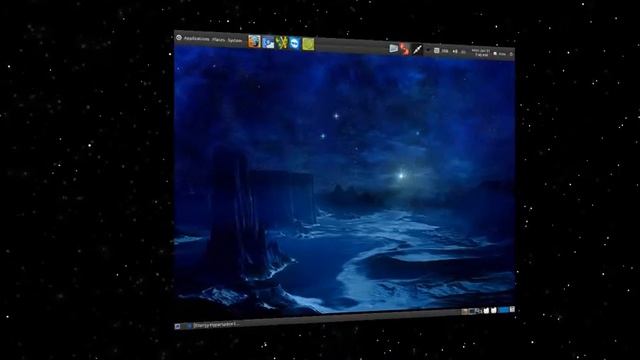Click the white diagonal pen tray icon
Viewport: 640px width, 360px height.
(417, 50)
